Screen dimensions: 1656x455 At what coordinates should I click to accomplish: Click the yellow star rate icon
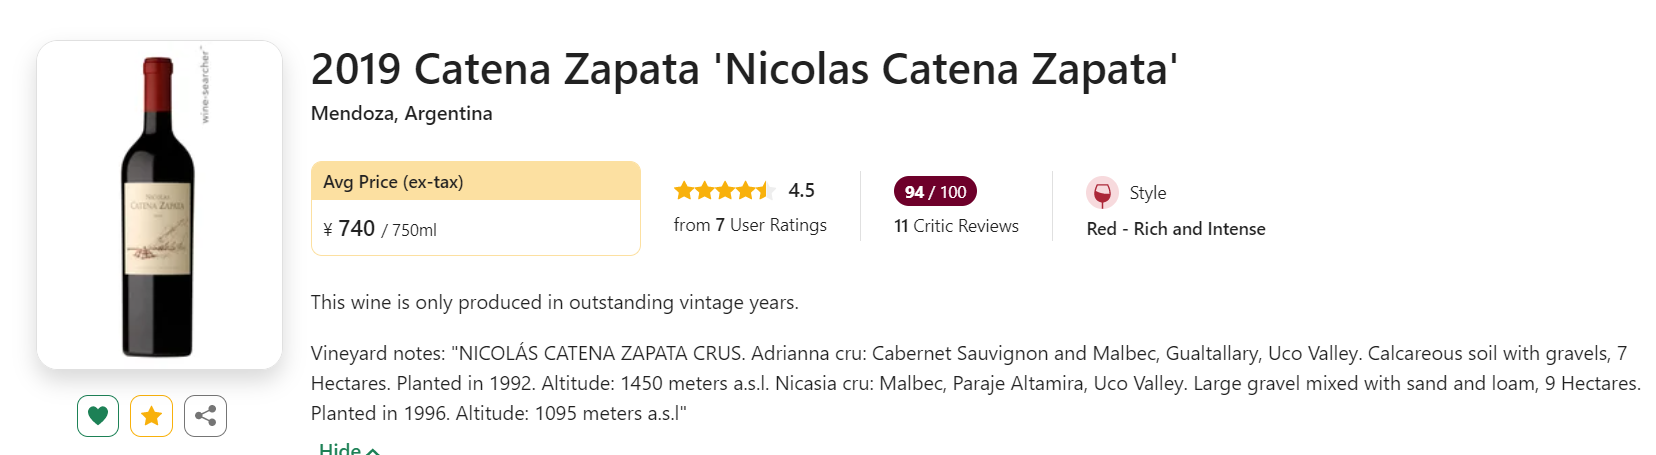(x=151, y=416)
